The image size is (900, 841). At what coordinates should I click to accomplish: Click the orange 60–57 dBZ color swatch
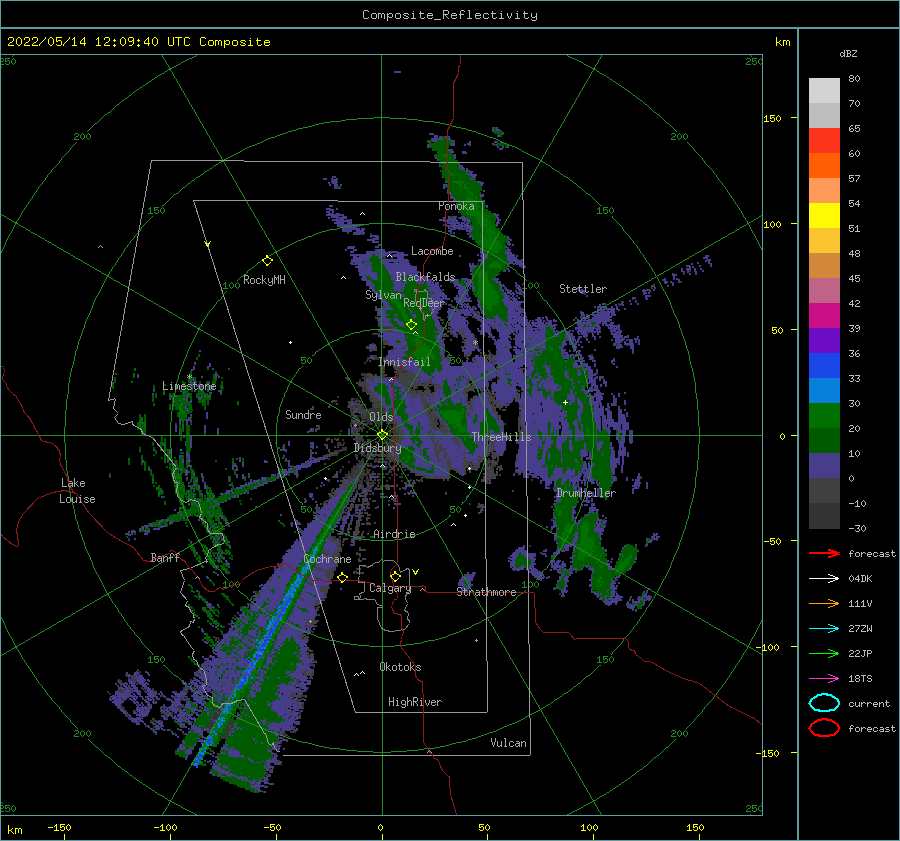[x=824, y=166]
